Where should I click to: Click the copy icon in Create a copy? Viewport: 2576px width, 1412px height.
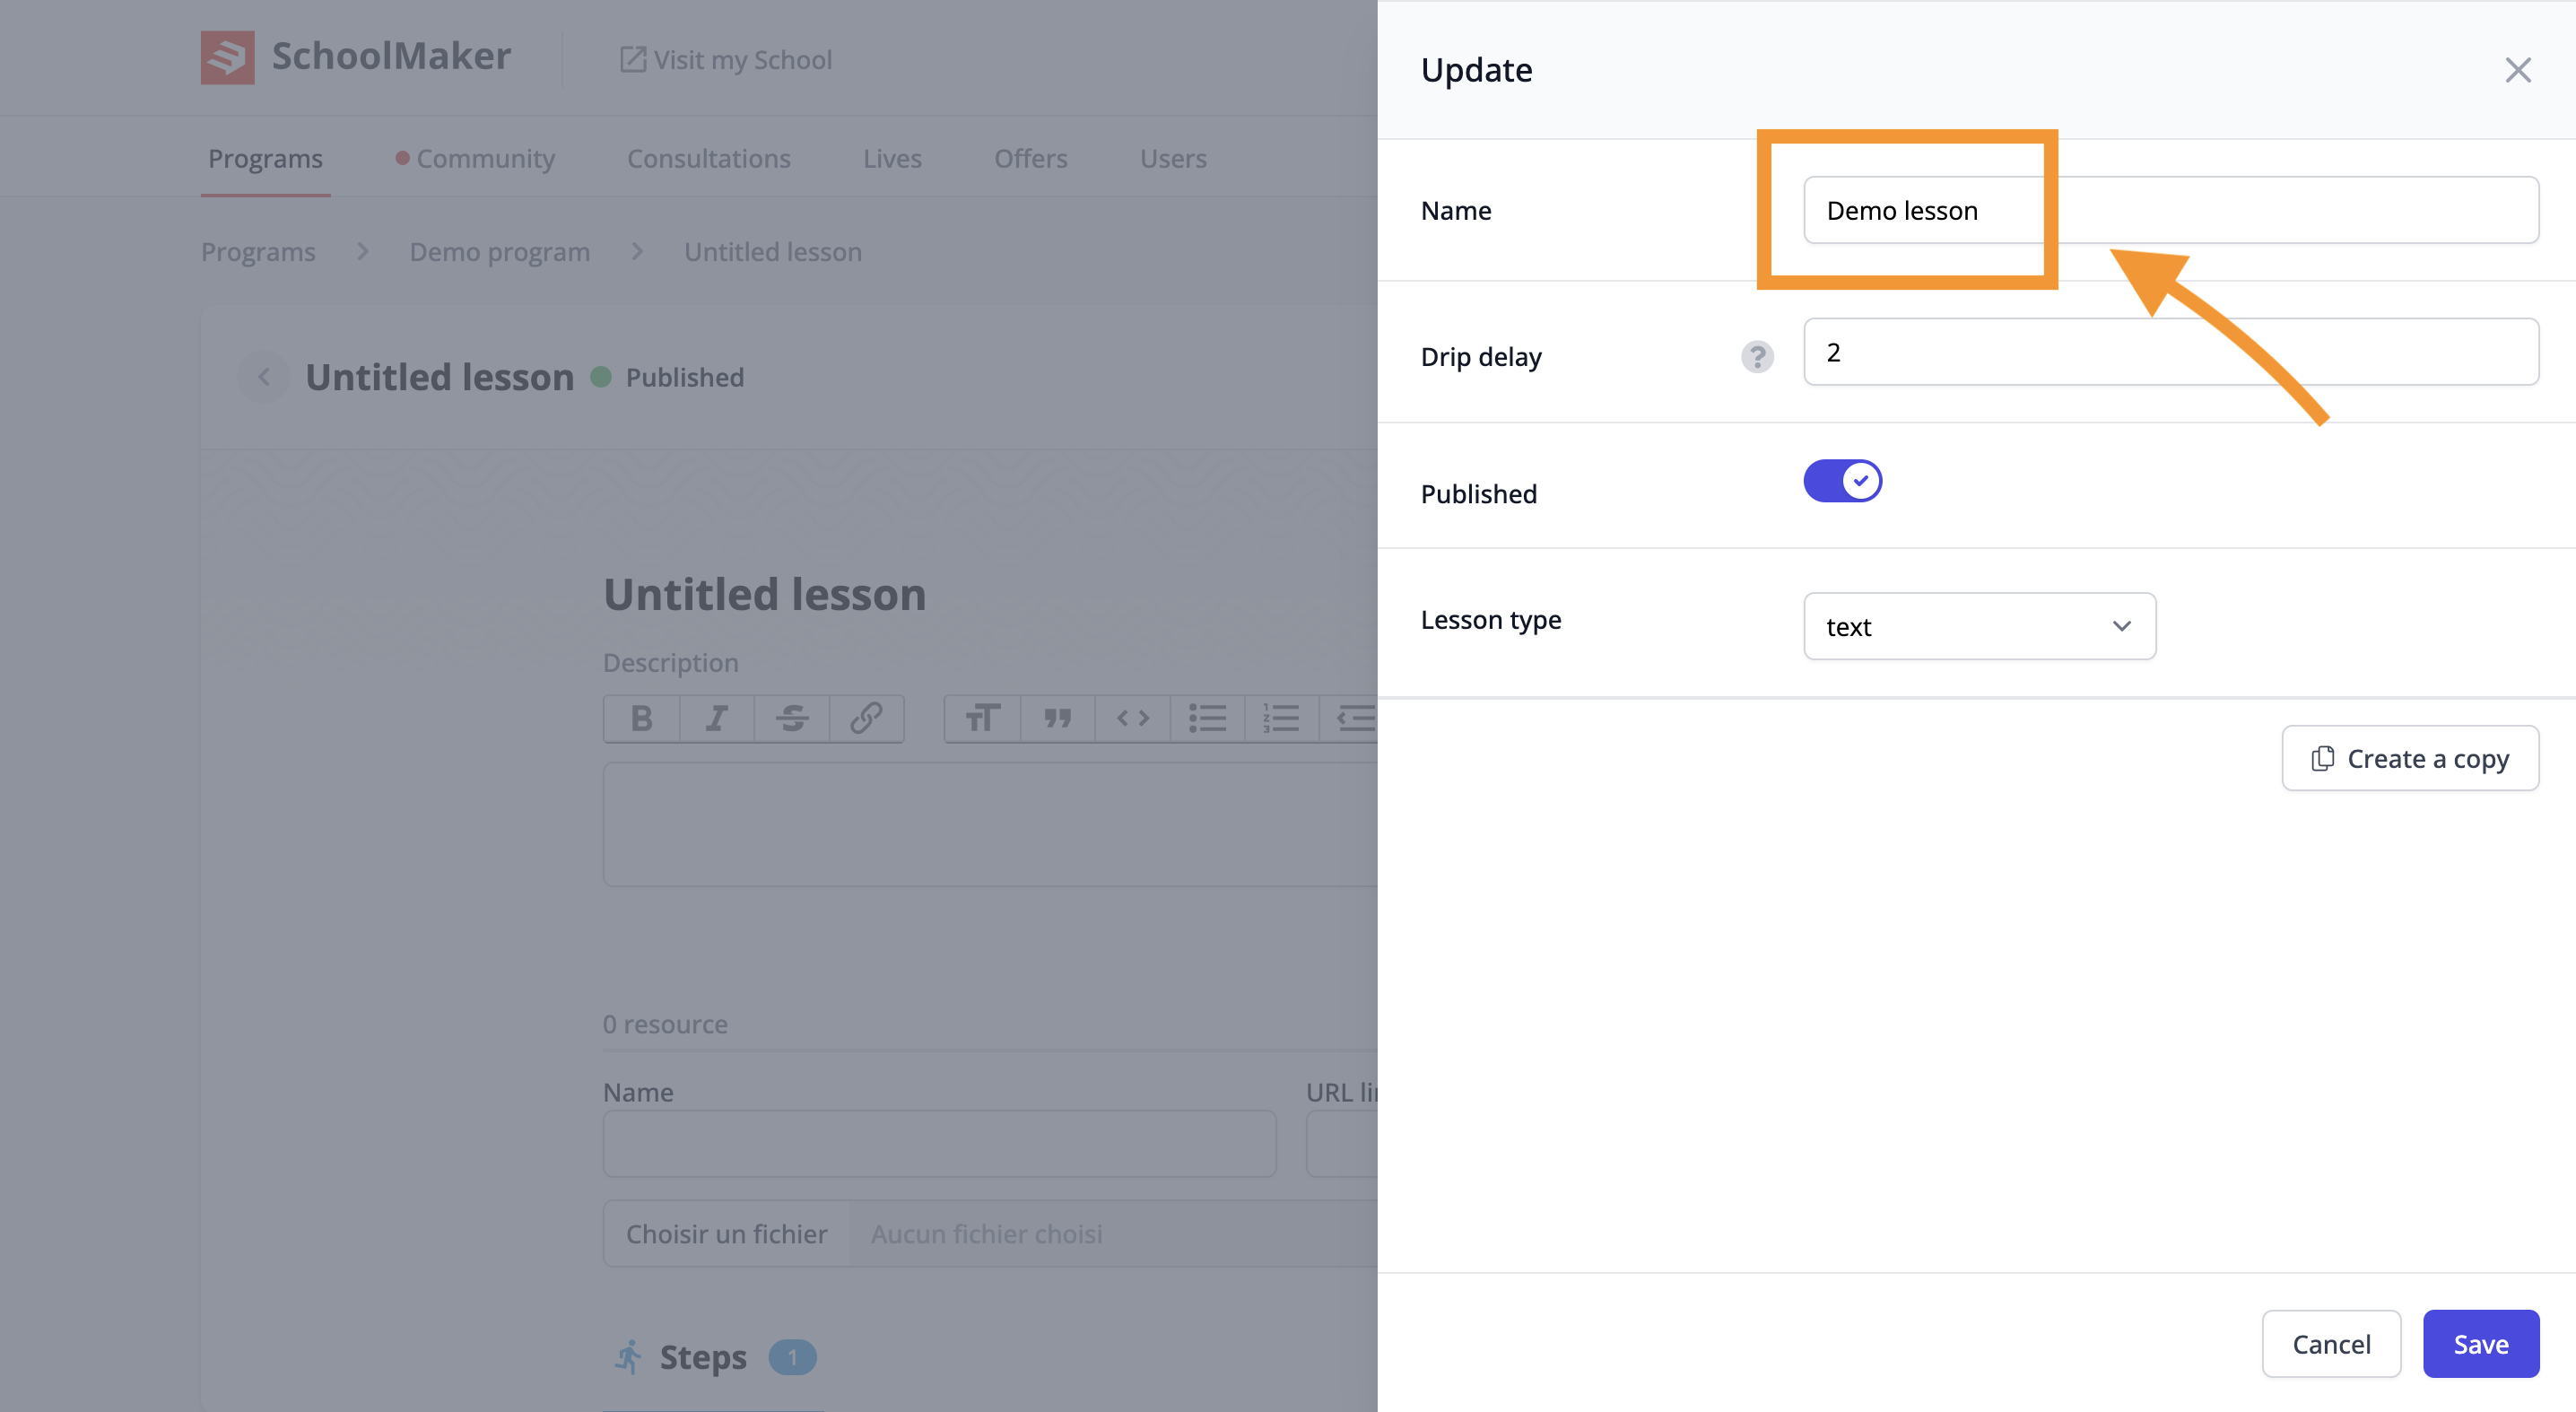pyautogui.click(x=2322, y=759)
